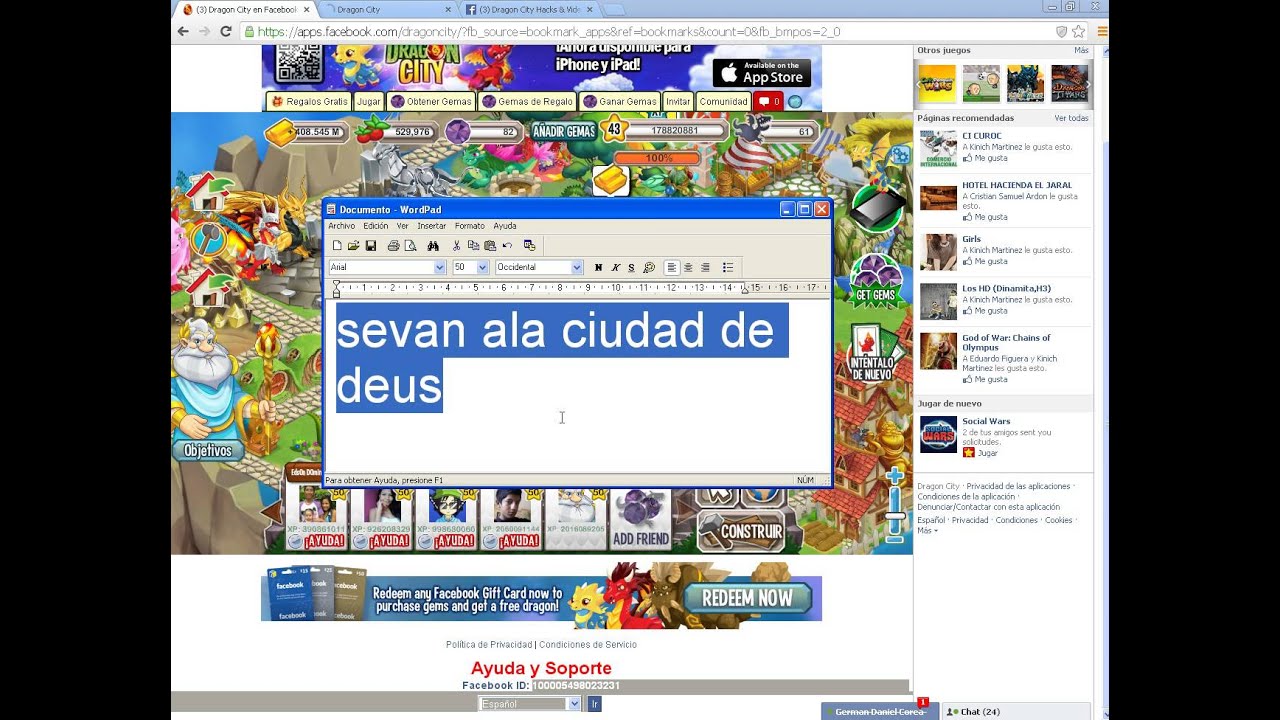
Task: Click the Find binoculars icon in WordPad
Action: pos(433,246)
